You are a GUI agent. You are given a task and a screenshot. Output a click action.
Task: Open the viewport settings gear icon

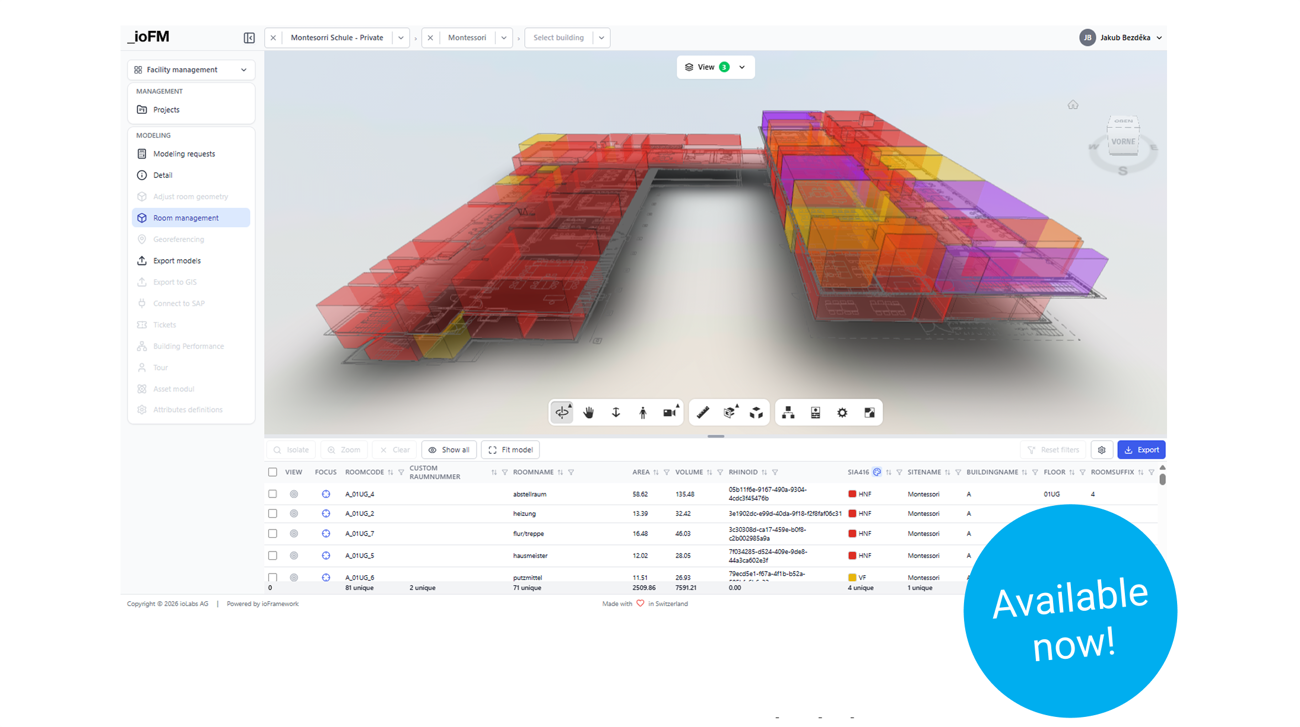click(x=843, y=411)
